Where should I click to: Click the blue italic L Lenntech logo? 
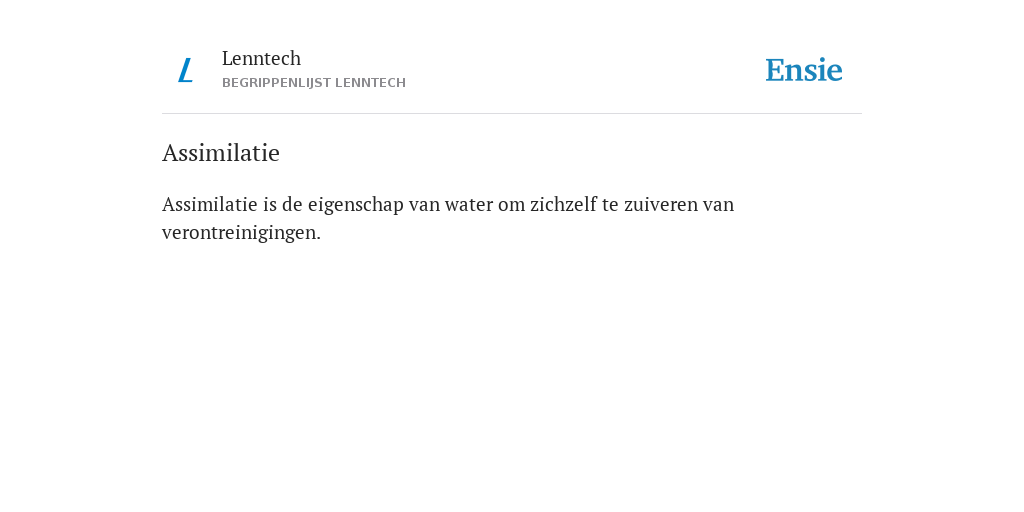(185, 70)
